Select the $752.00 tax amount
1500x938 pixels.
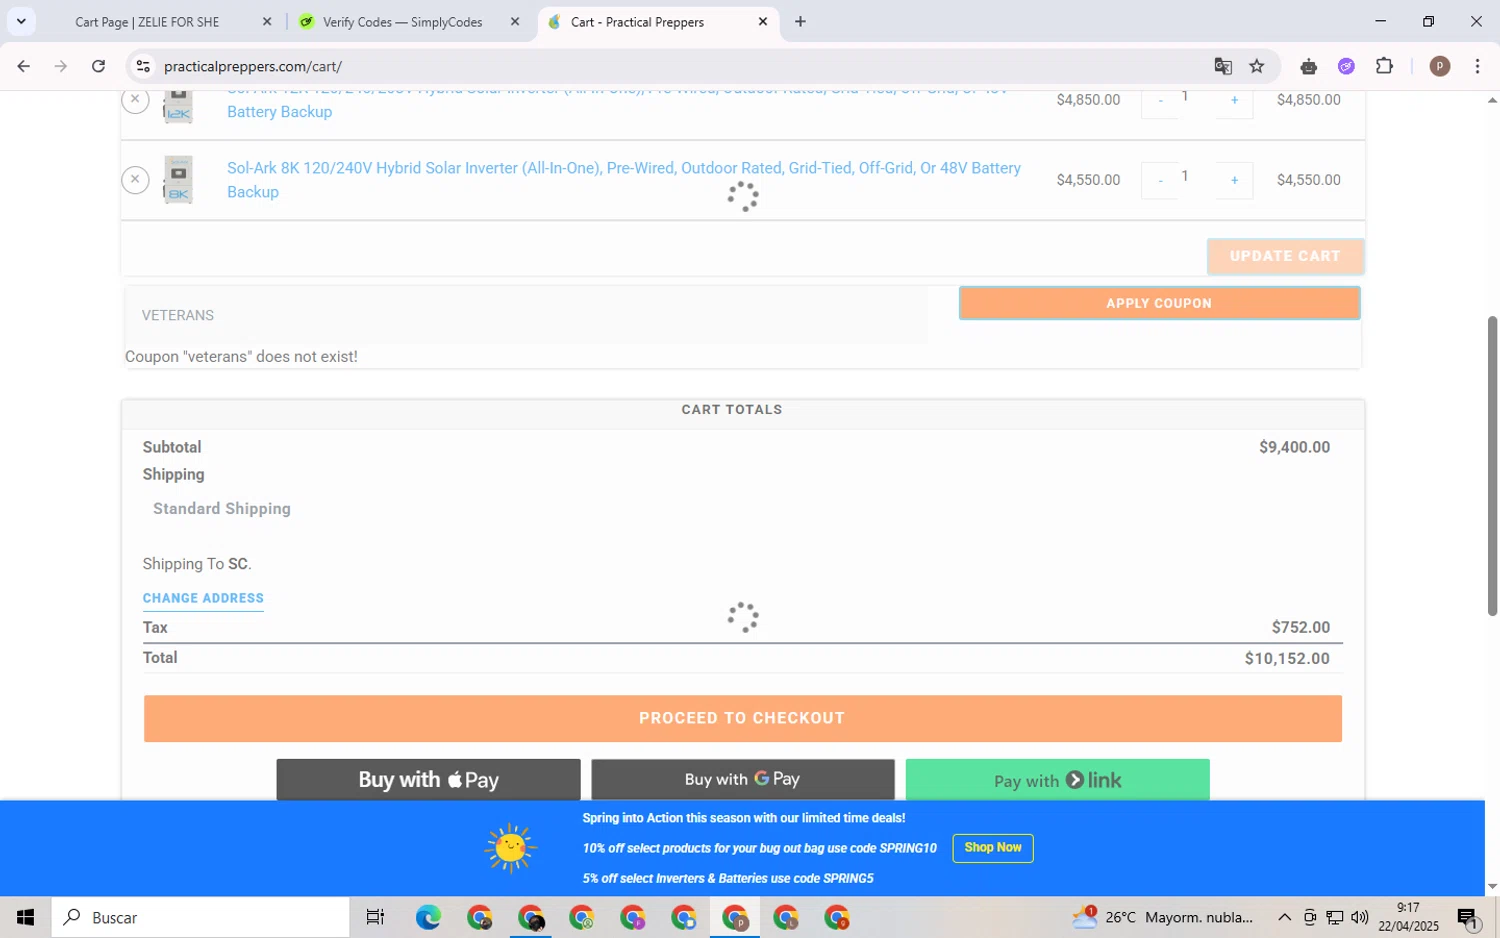(1301, 627)
